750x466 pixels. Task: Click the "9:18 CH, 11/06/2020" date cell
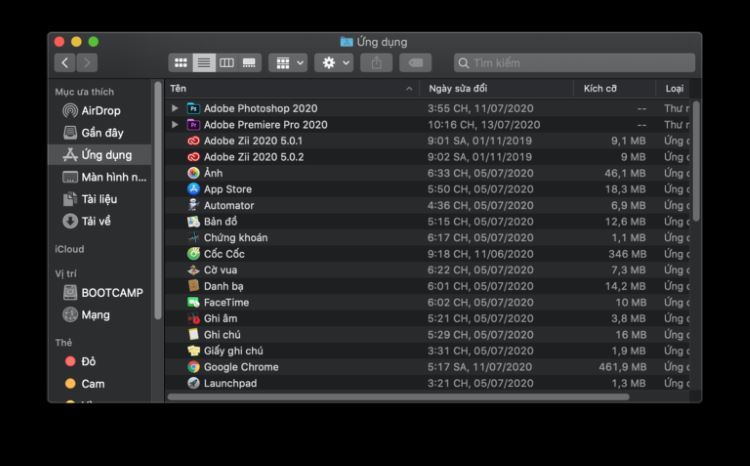(x=480, y=254)
